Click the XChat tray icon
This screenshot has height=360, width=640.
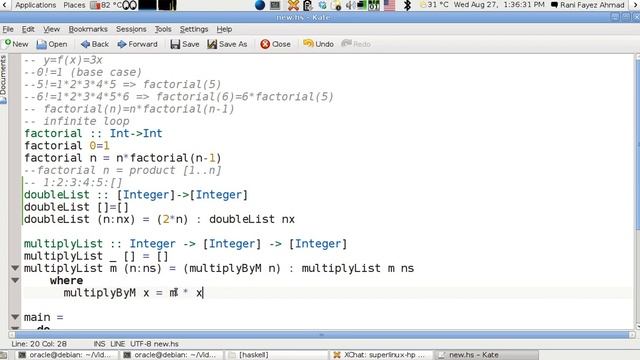(293, 5)
